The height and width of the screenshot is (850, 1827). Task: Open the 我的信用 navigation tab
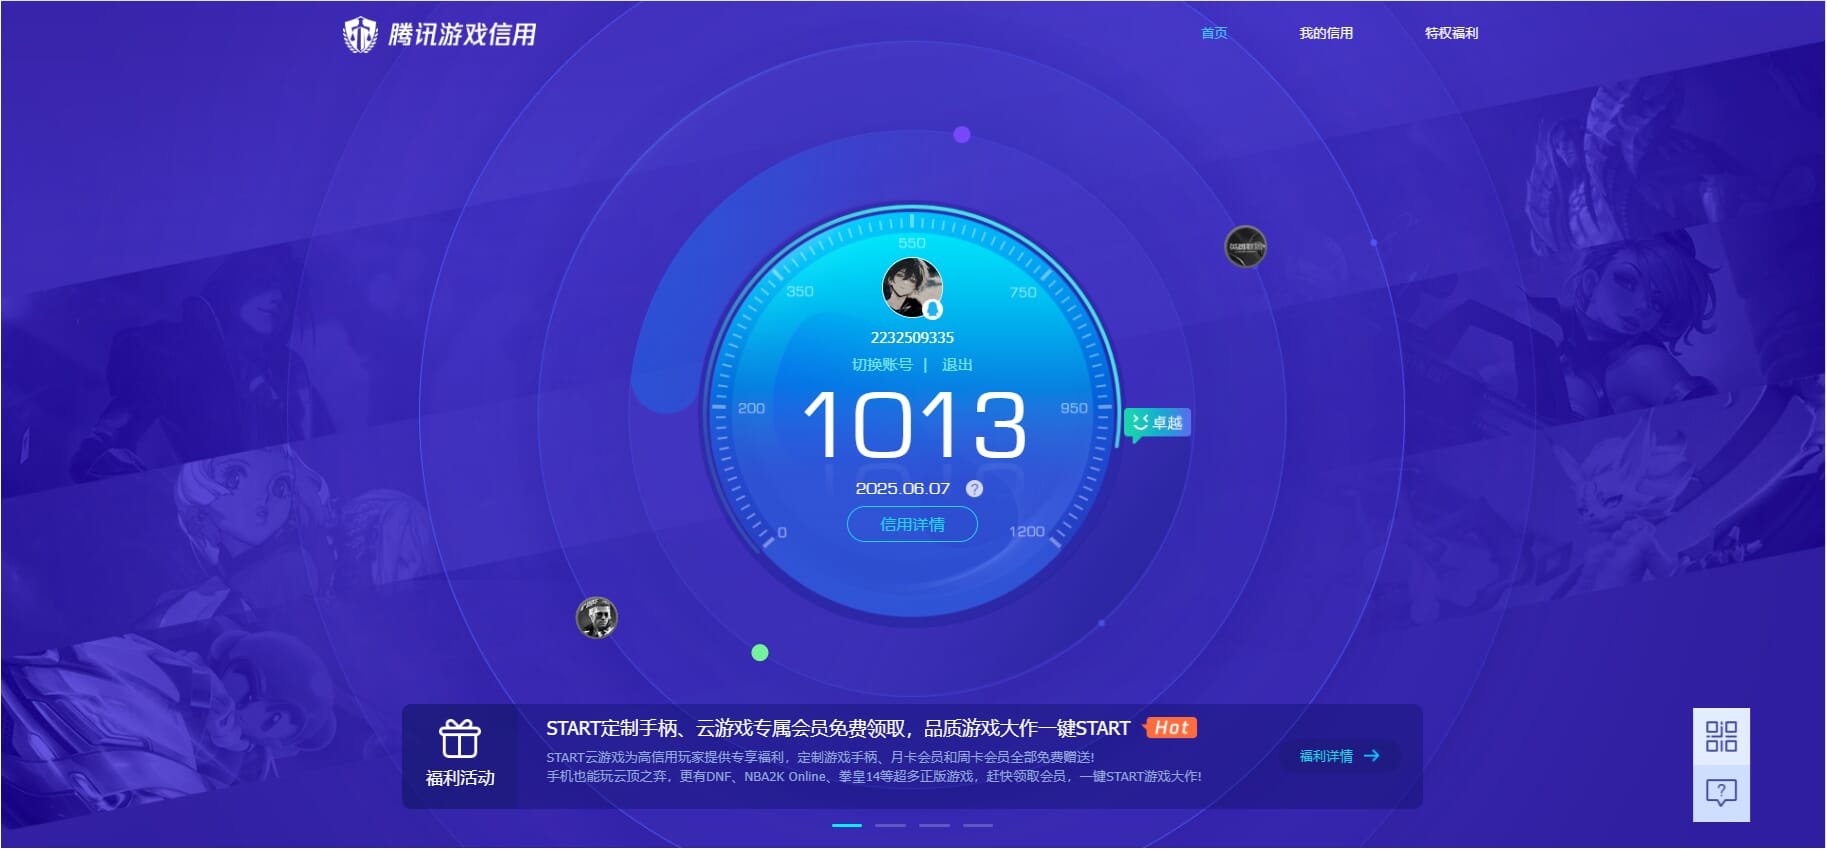[1326, 33]
